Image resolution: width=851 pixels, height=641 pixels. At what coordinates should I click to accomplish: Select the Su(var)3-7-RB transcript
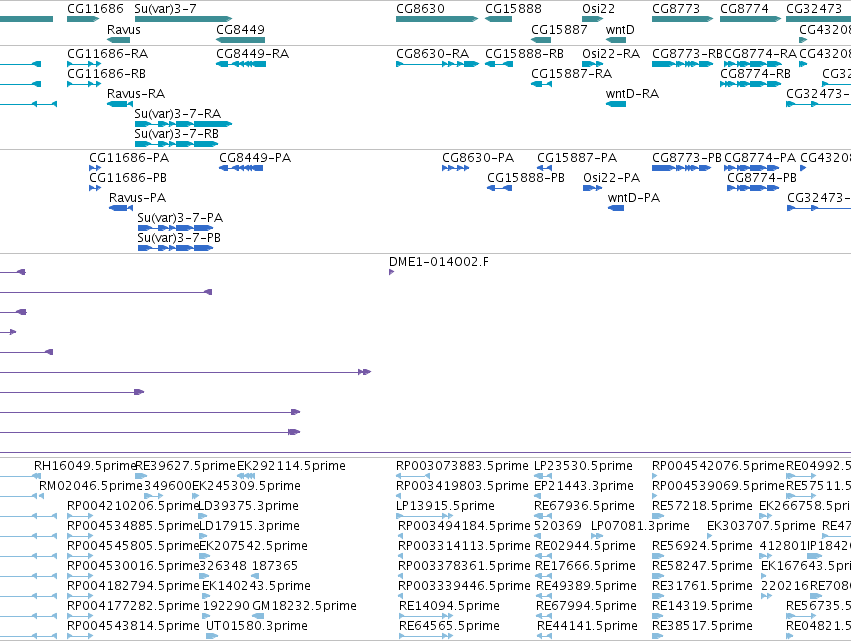[x=176, y=144]
